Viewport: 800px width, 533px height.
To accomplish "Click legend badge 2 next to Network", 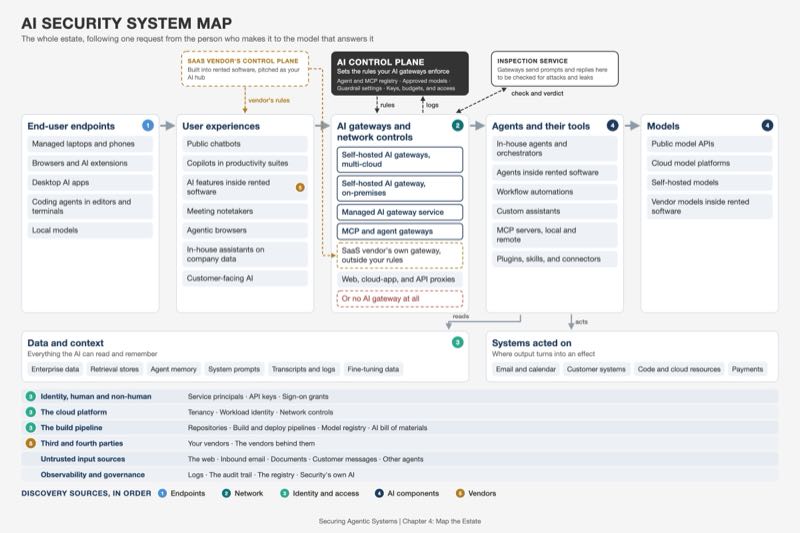I will tap(226, 493).
